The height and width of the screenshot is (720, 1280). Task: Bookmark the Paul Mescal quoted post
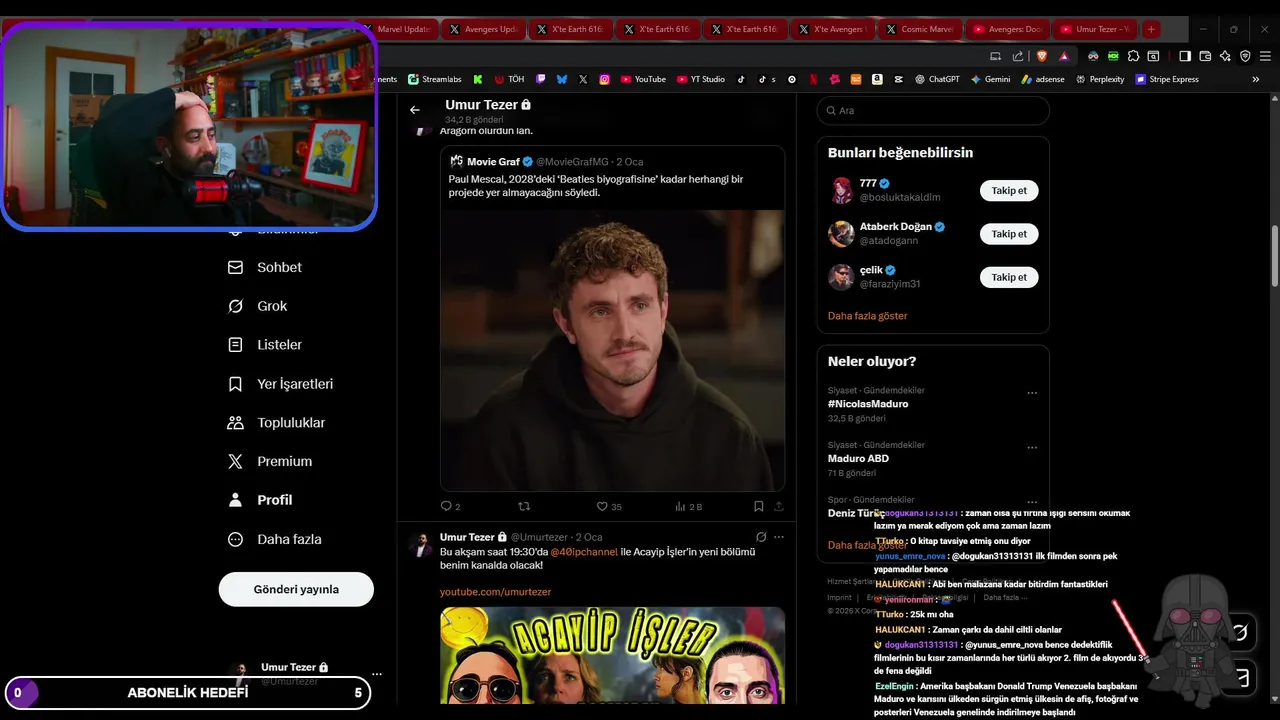[759, 506]
